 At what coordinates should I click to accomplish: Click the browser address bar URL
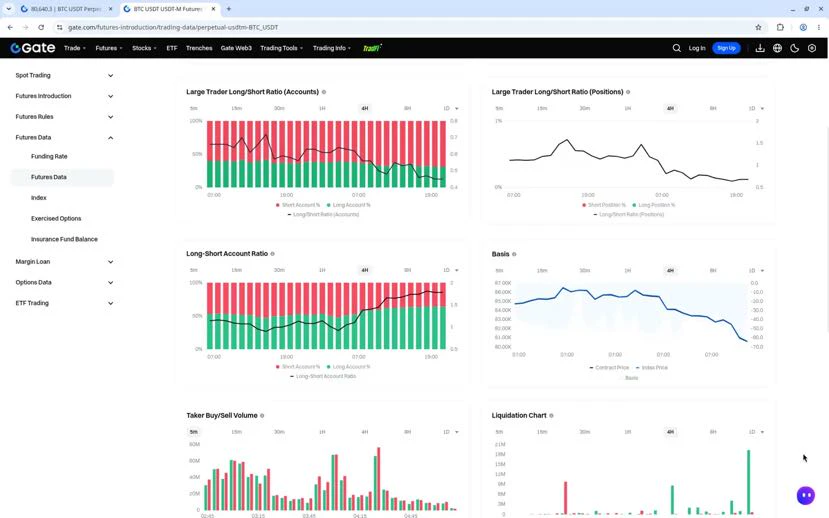[173, 27]
